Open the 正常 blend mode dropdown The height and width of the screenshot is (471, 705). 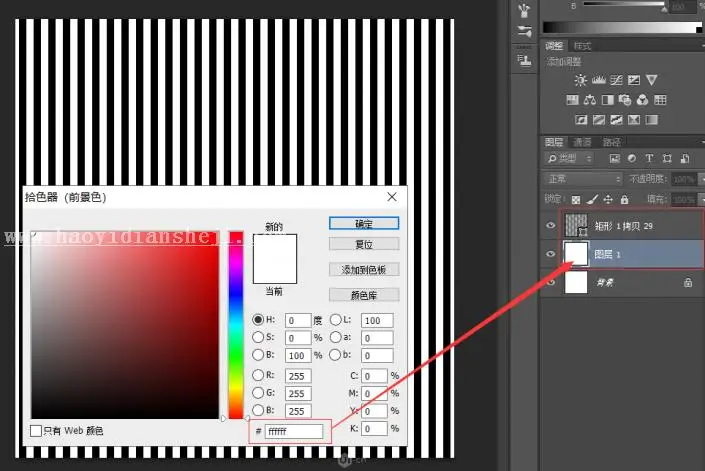point(583,179)
